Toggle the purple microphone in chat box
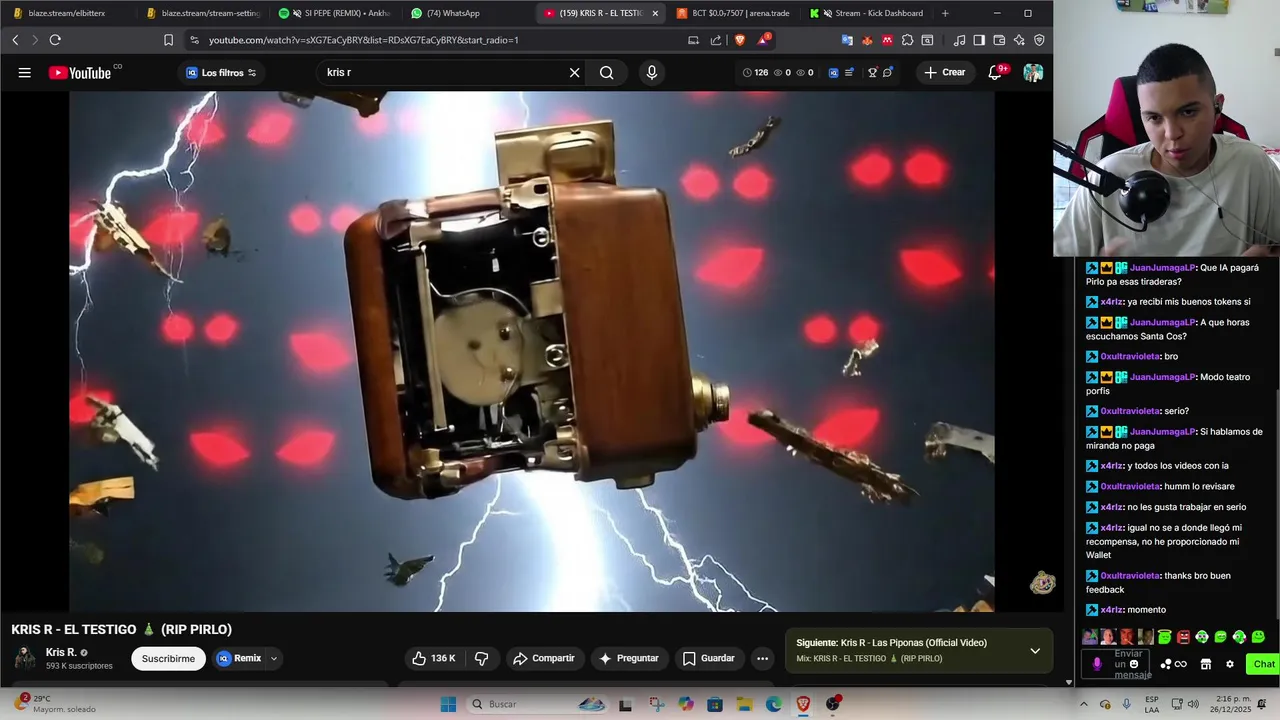Image resolution: width=1280 pixels, height=720 pixels. point(1097,664)
